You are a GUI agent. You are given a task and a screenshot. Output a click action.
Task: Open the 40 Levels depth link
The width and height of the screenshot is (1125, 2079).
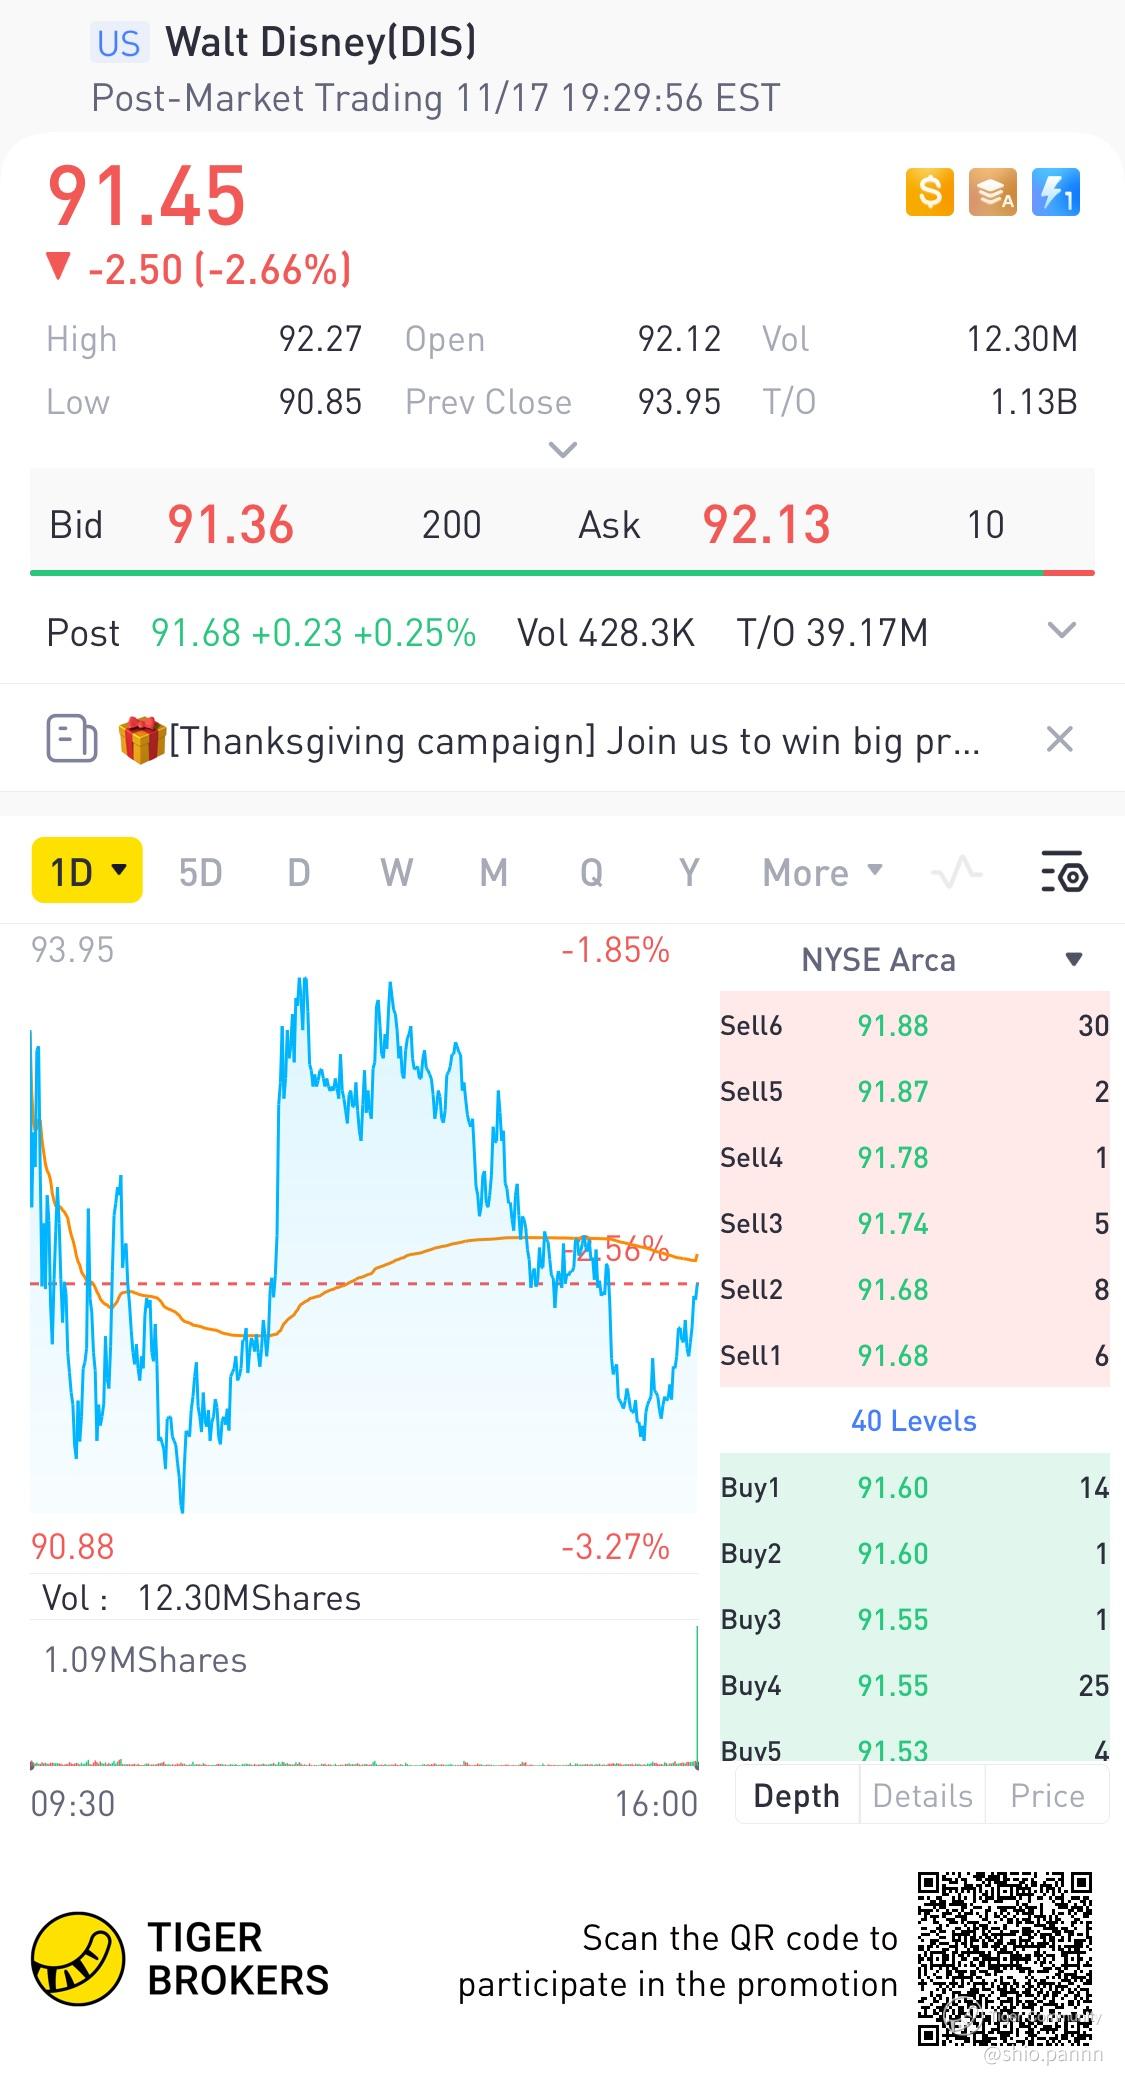914,1420
